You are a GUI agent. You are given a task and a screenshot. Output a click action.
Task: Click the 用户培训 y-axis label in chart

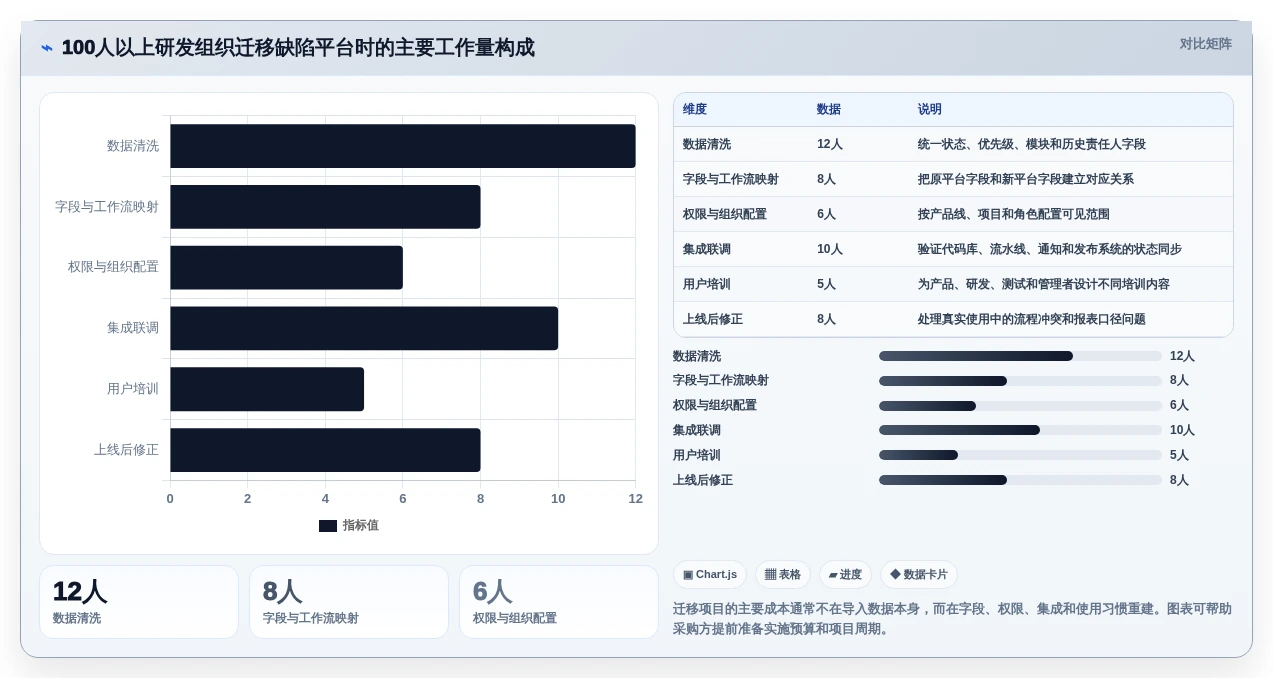133,389
